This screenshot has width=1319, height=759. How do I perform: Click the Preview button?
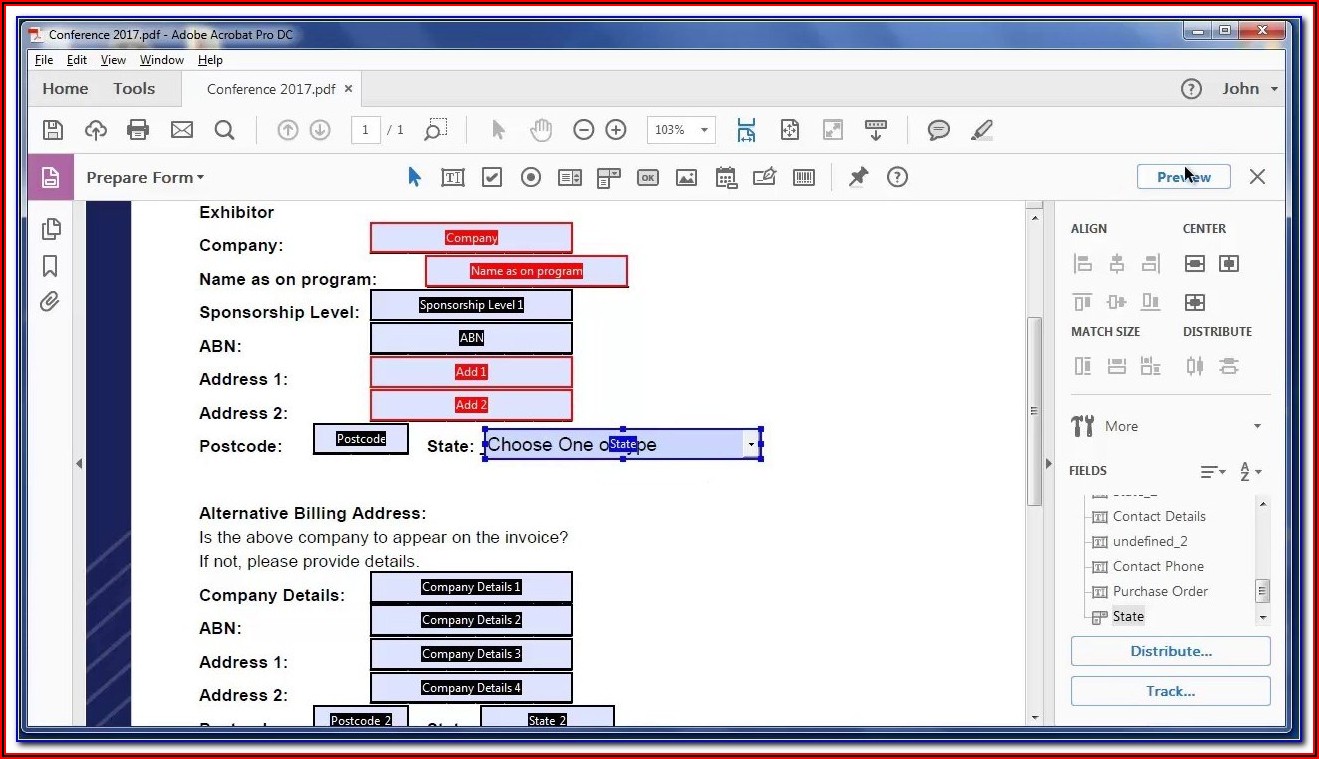1183,177
